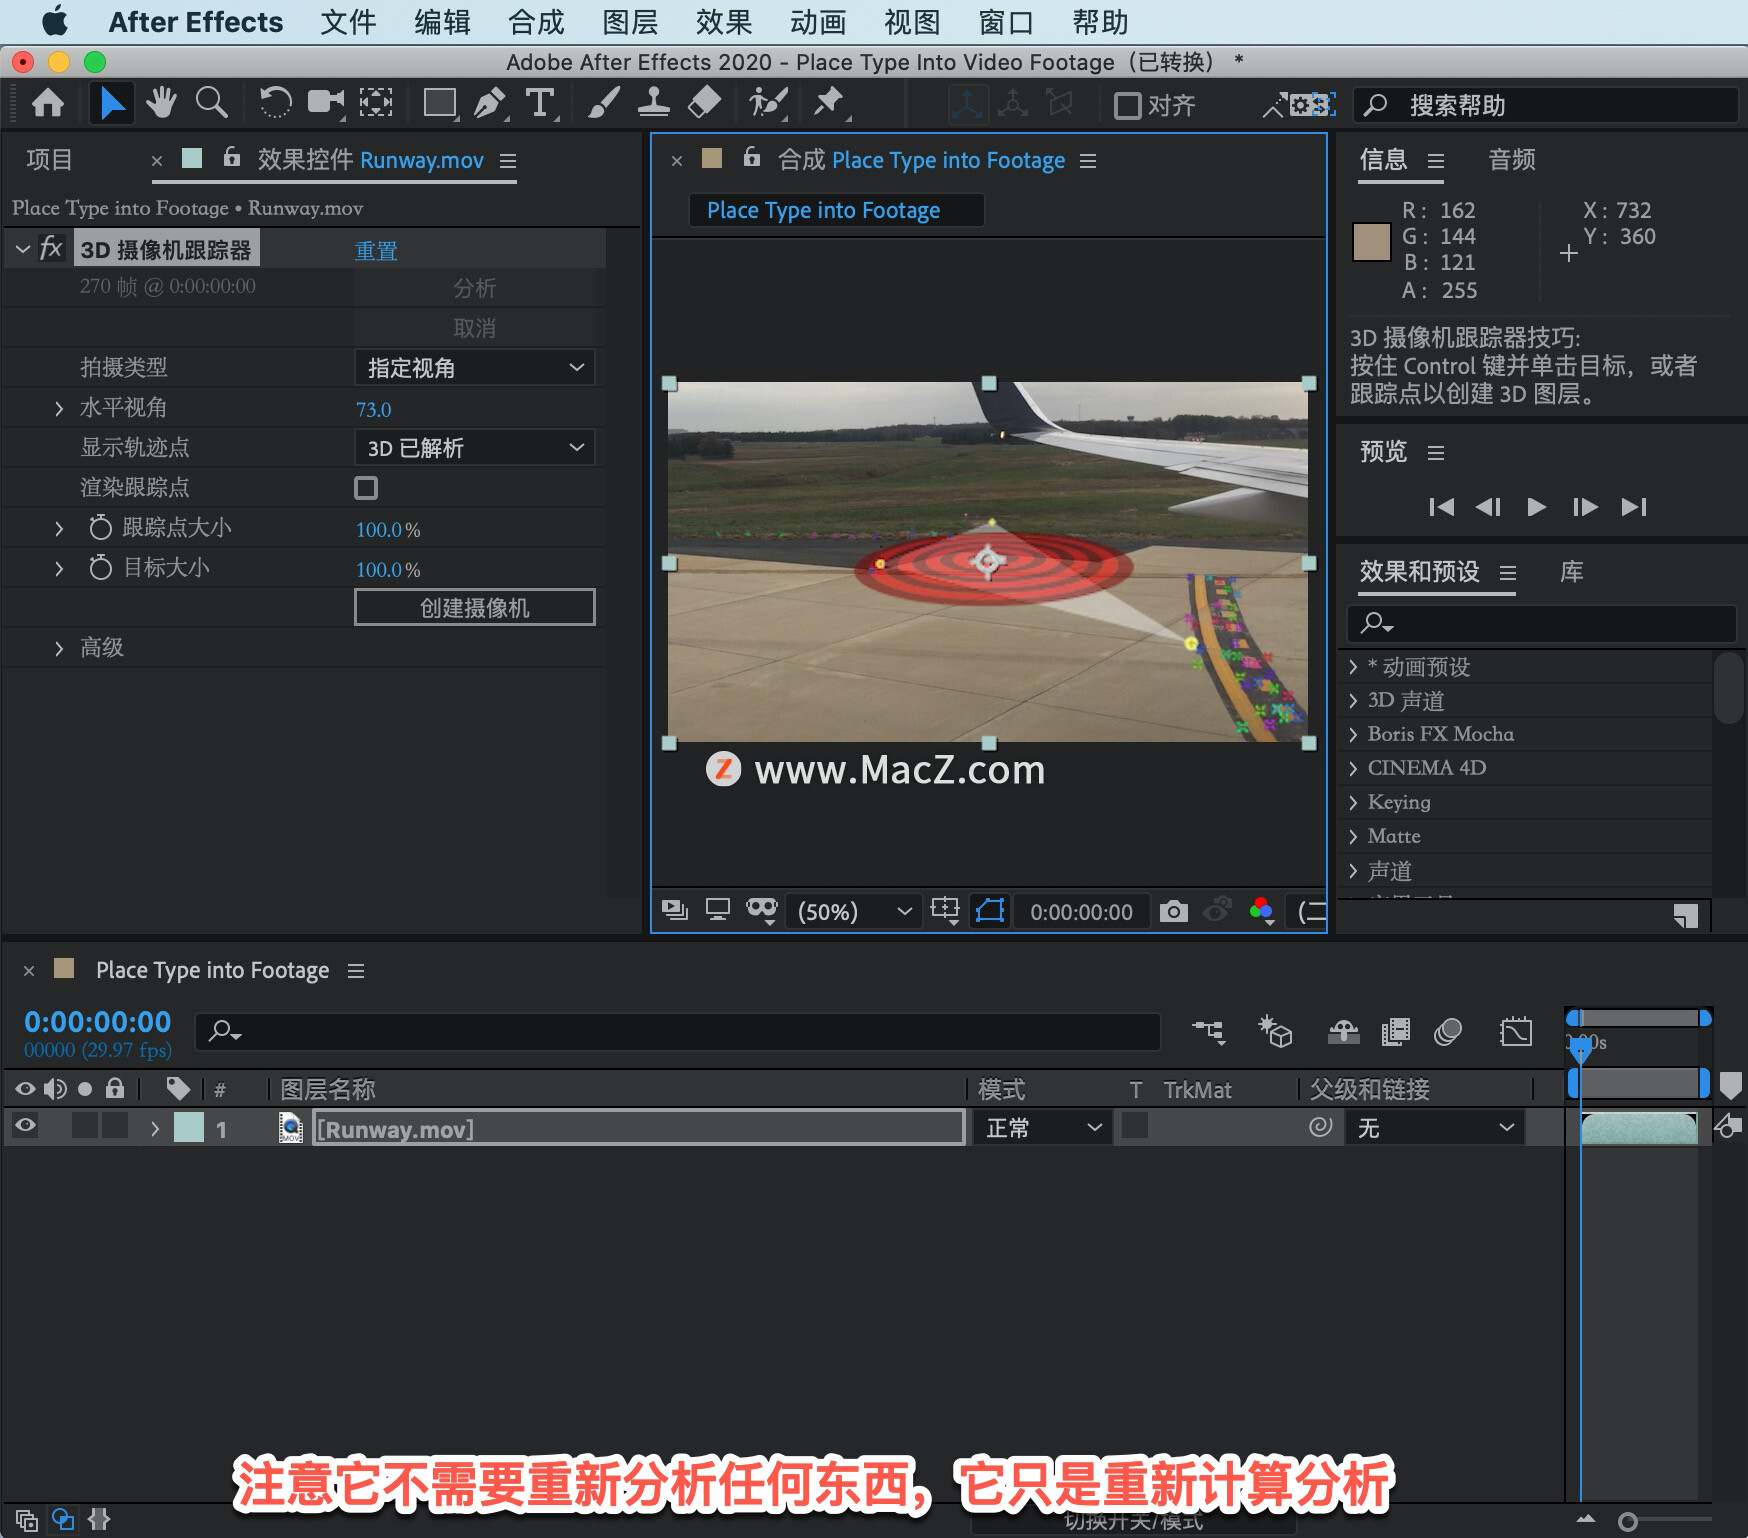The width and height of the screenshot is (1748, 1538).
Task: Switch to the 库 tab
Action: point(1572,571)
